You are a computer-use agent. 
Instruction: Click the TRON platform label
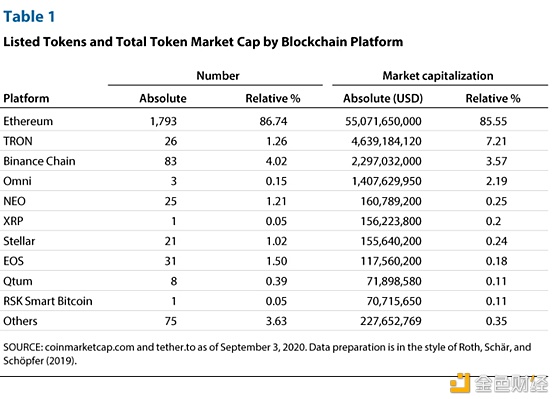click(18, 141)
